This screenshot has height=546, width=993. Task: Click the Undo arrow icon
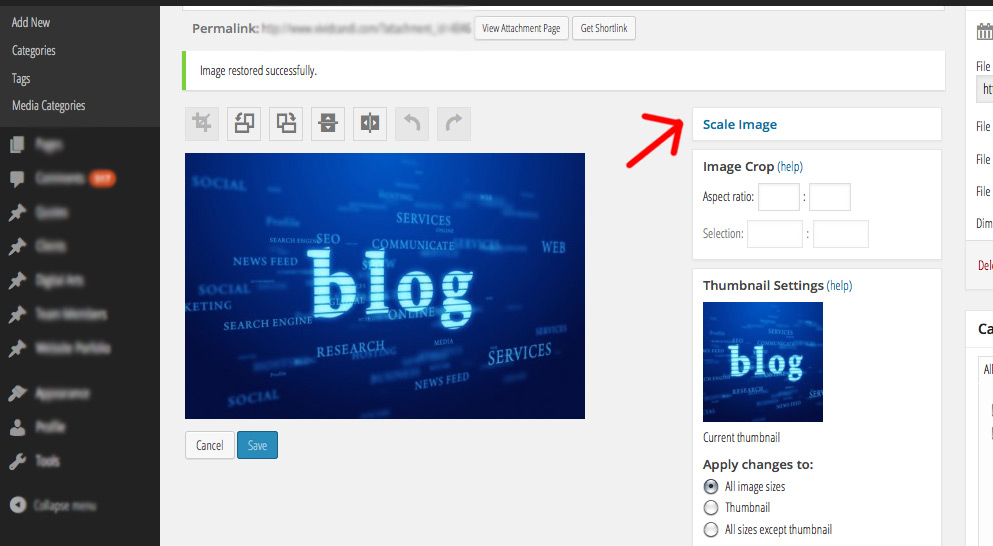click(x=412, y=123)
